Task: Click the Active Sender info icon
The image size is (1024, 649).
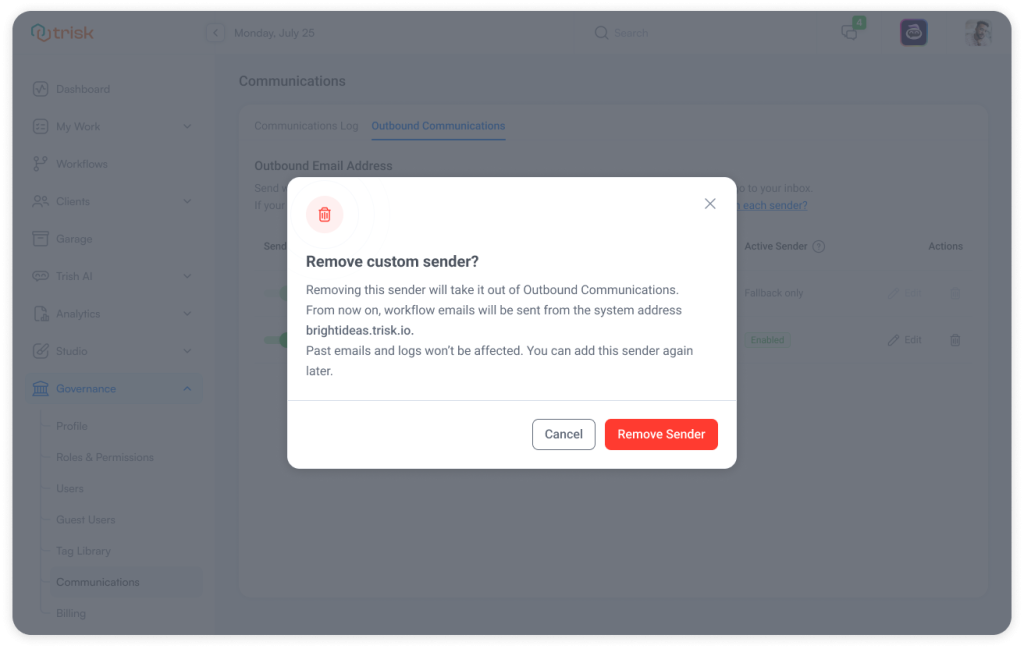Action: [x=818, y=246]
